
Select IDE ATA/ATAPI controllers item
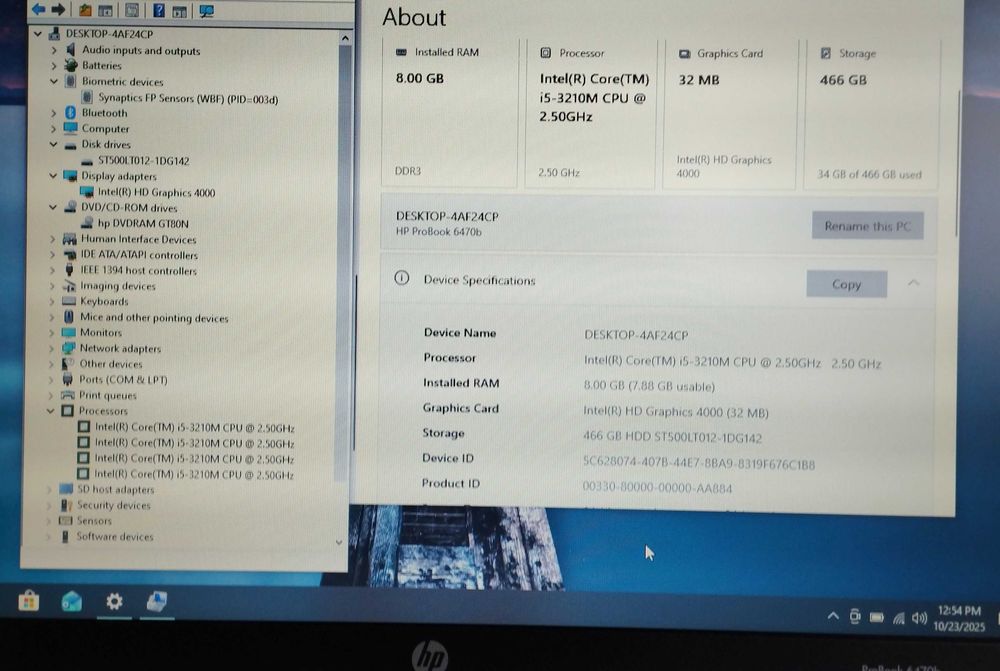(x=139, y=254)
